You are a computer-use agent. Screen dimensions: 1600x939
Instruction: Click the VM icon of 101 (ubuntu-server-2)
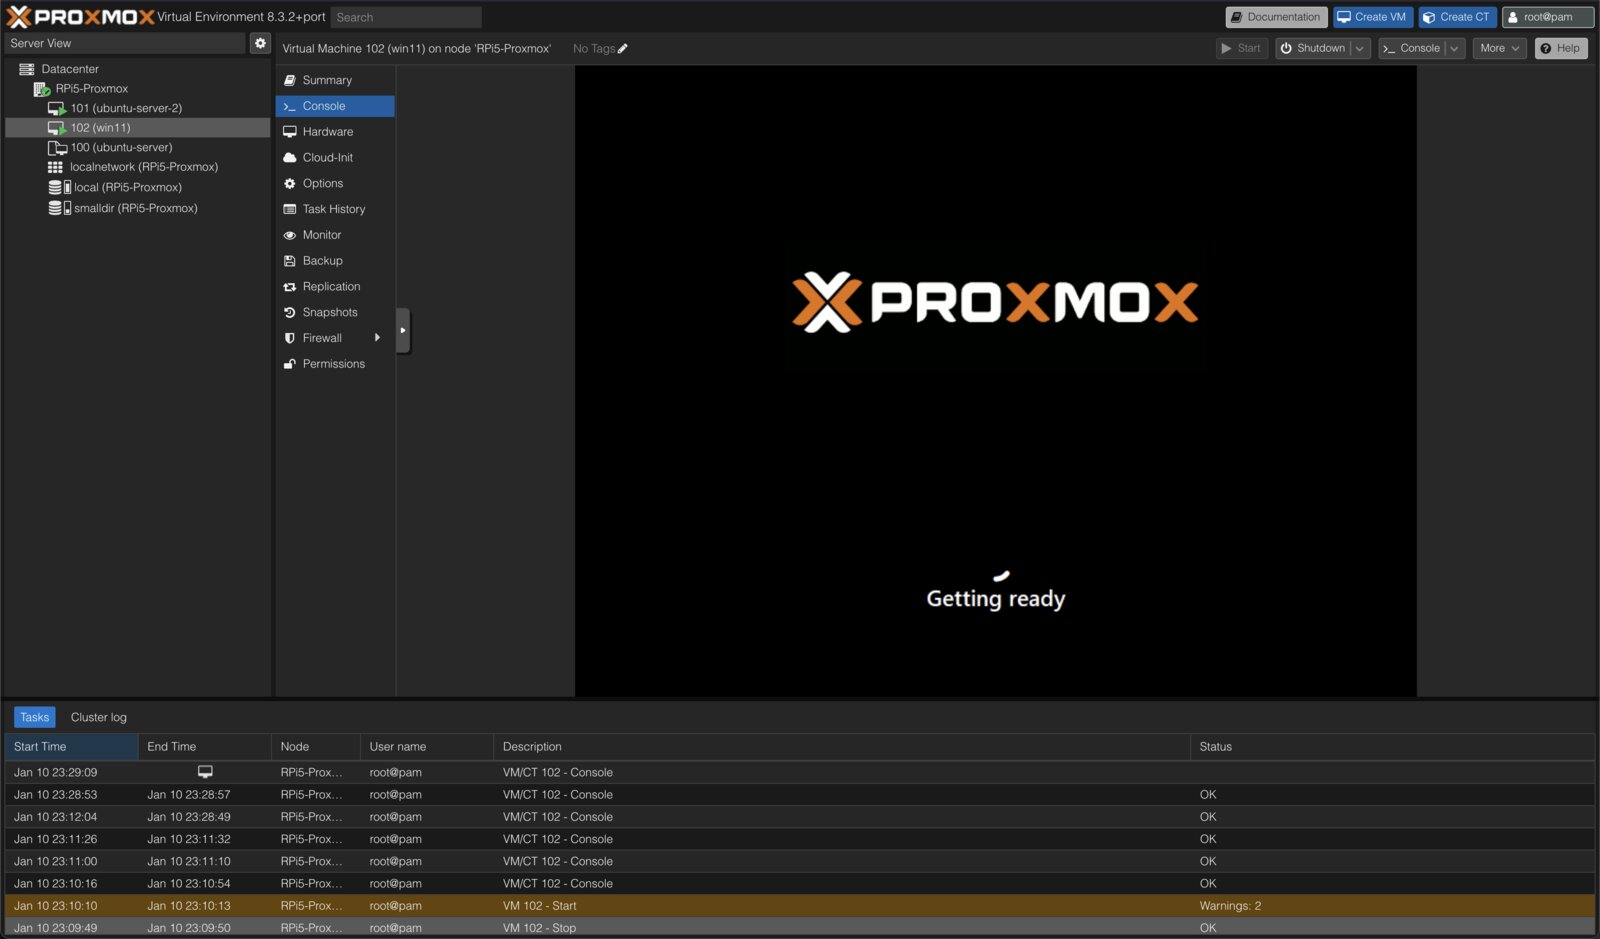point(57,108)
